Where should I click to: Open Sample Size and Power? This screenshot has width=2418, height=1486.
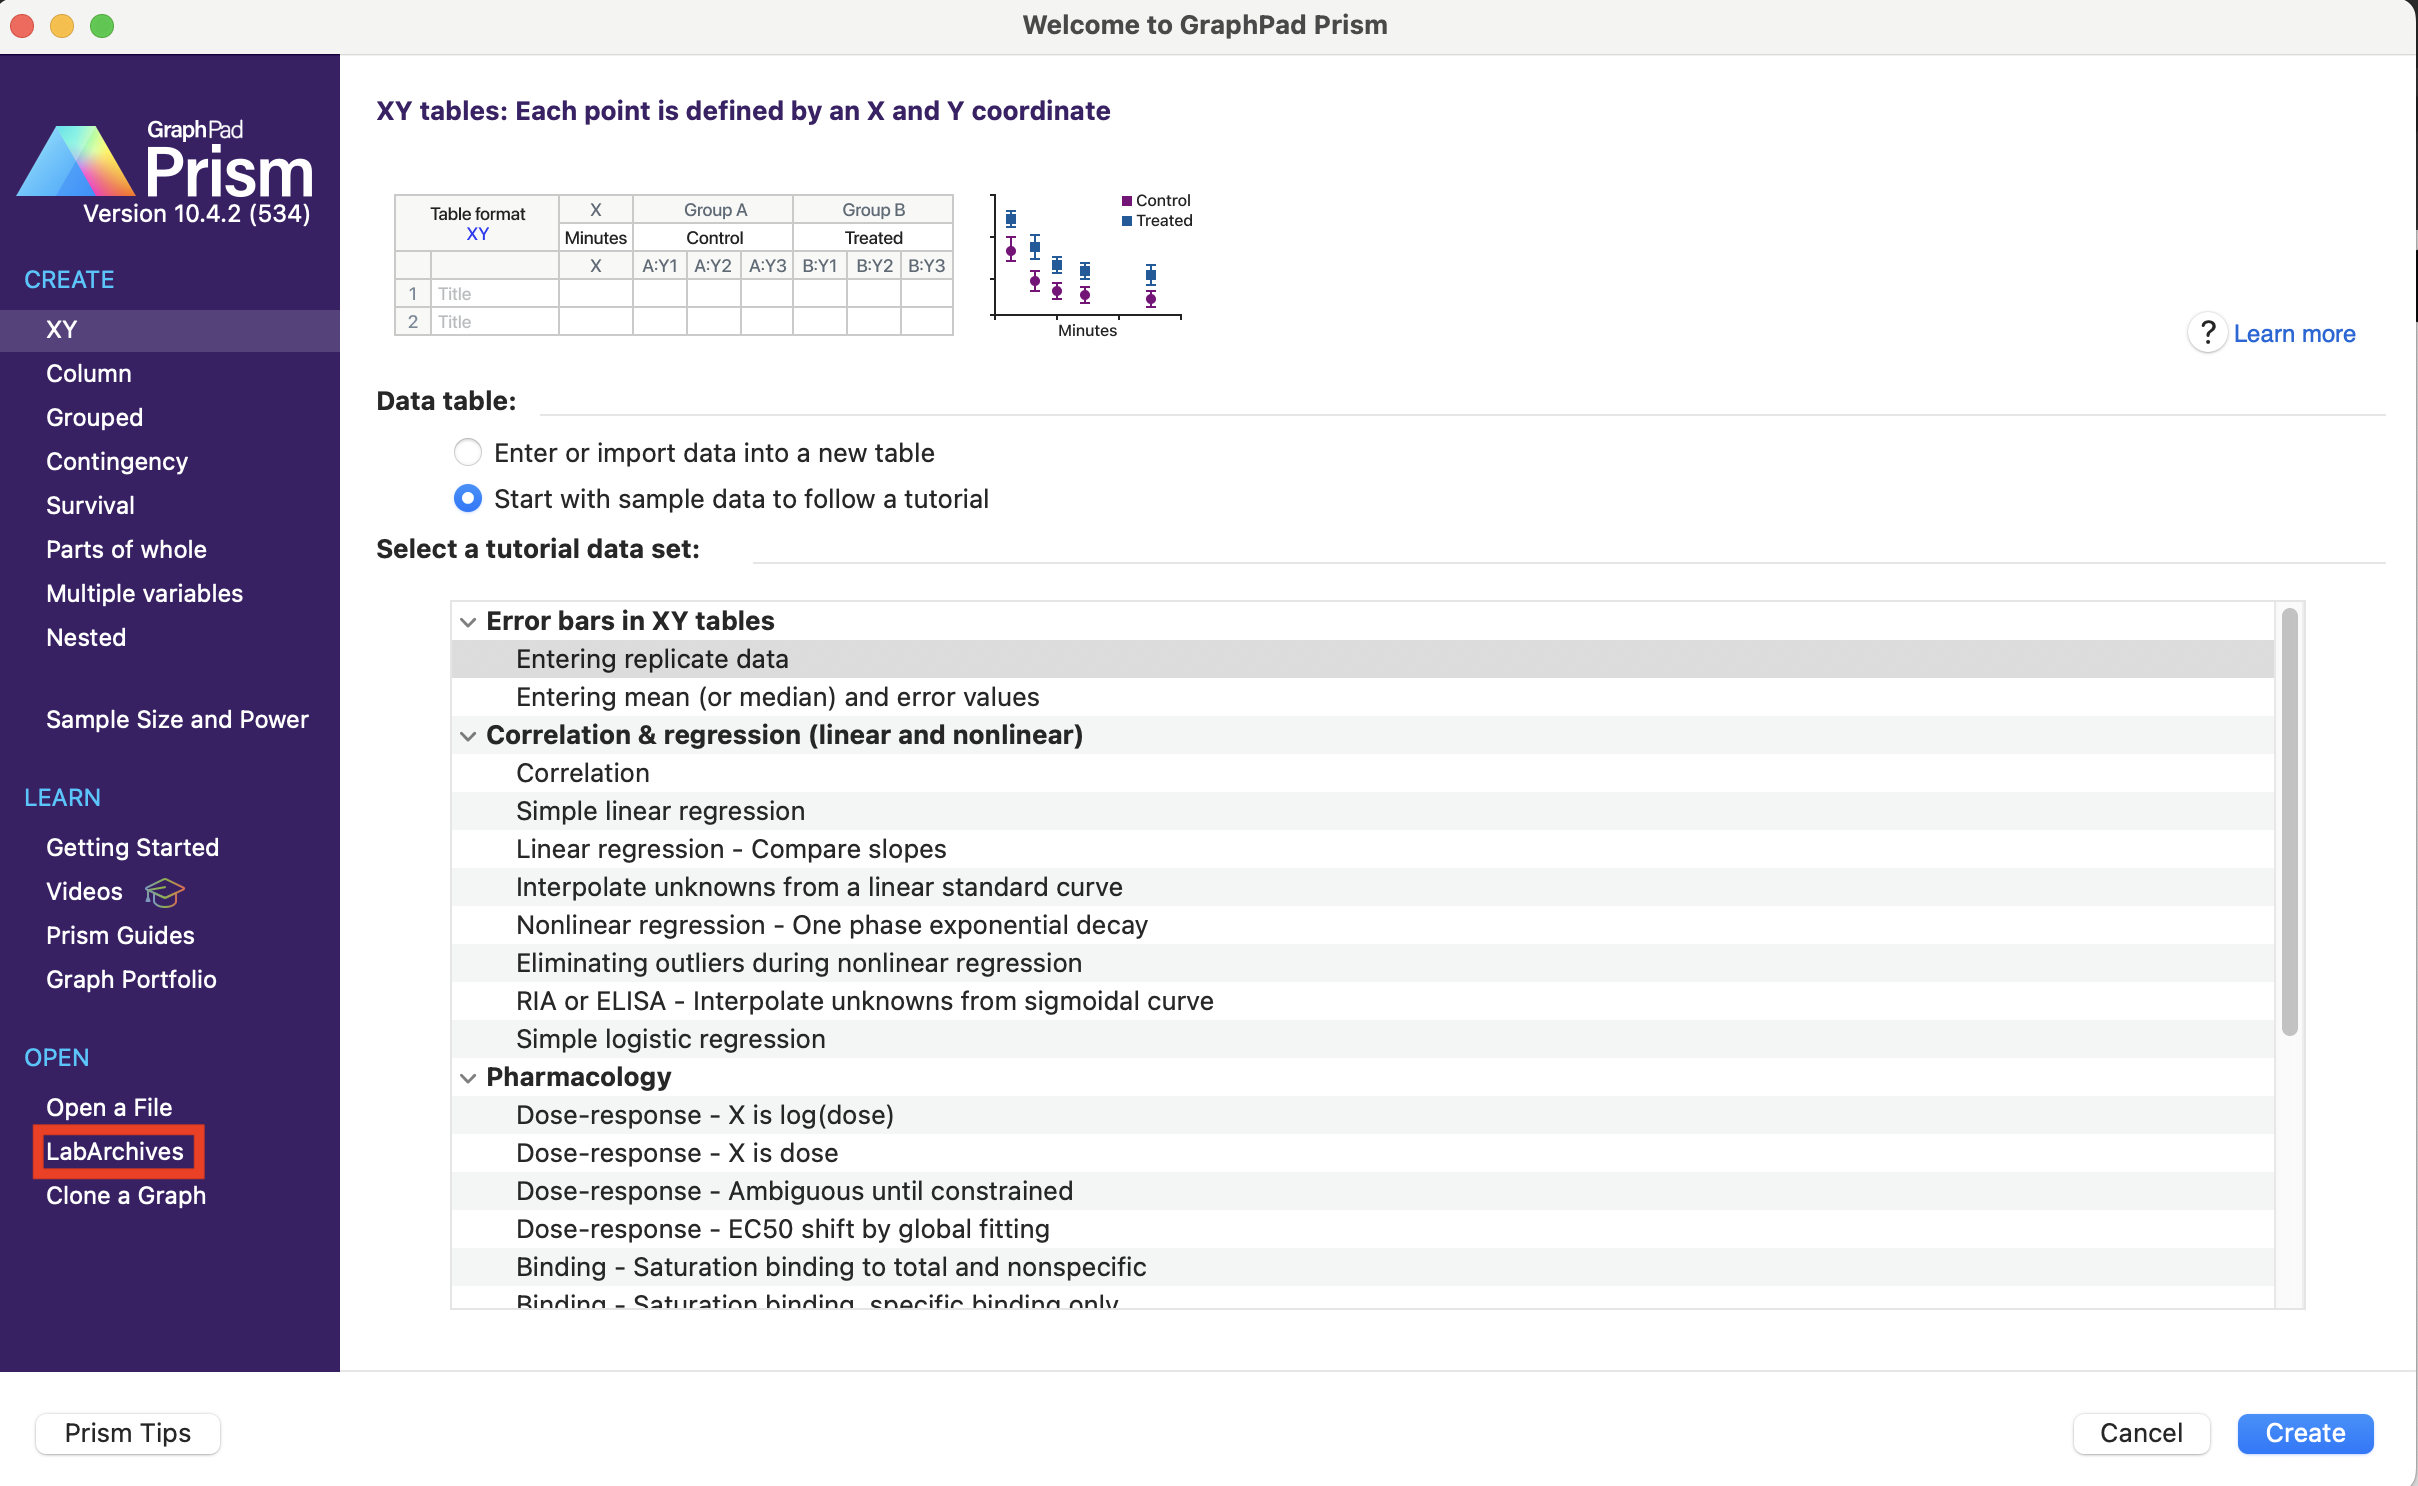pos(177,719)
